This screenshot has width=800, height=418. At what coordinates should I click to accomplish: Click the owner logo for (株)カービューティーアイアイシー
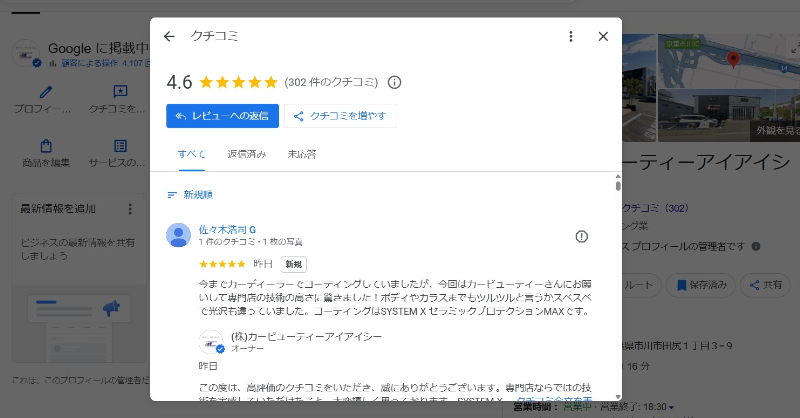[211, 342]
